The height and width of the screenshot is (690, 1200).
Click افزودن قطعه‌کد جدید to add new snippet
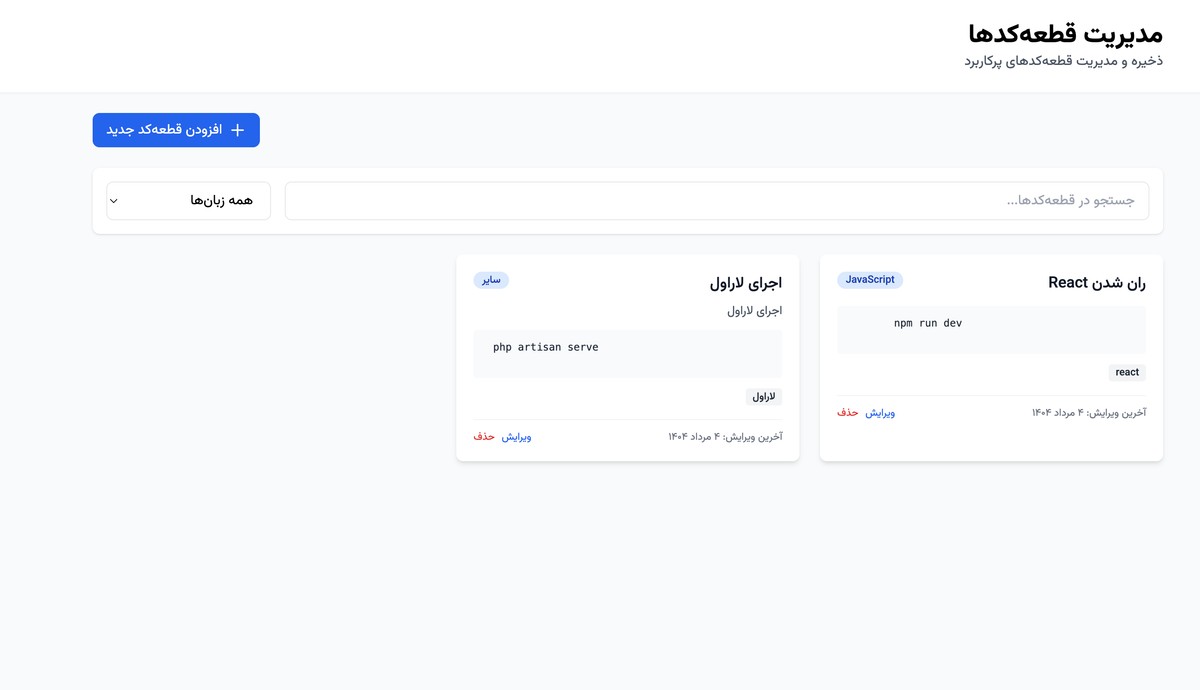point(176,129)
